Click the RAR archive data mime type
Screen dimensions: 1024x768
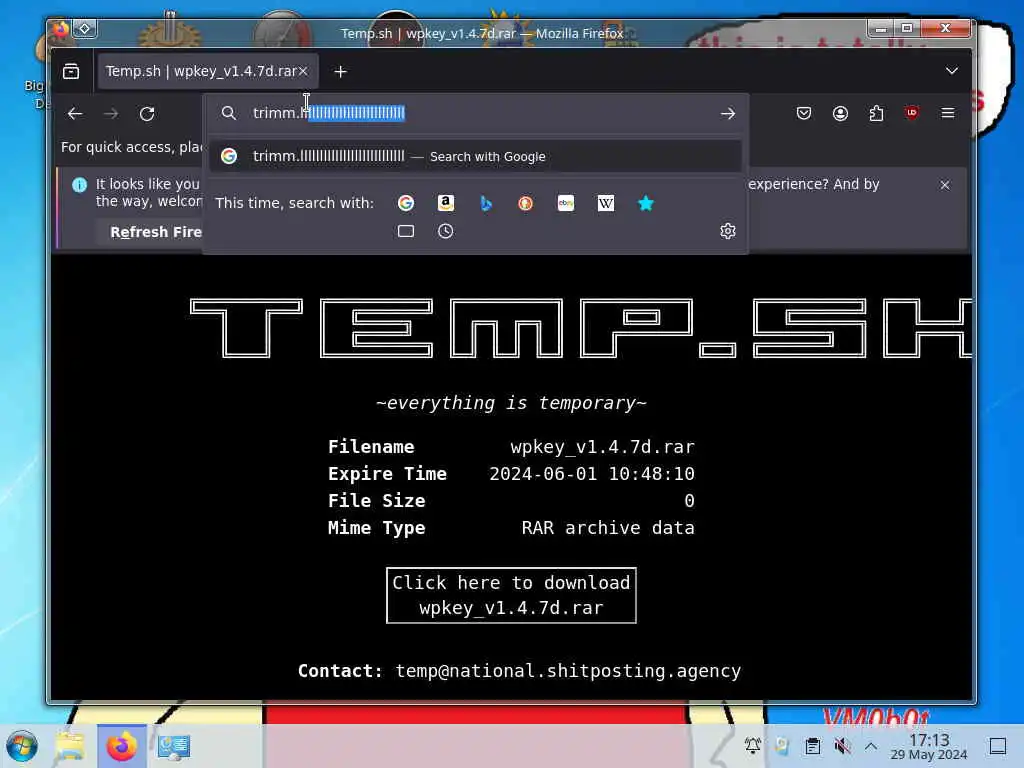pyautogui.click(x=607, y=528)
